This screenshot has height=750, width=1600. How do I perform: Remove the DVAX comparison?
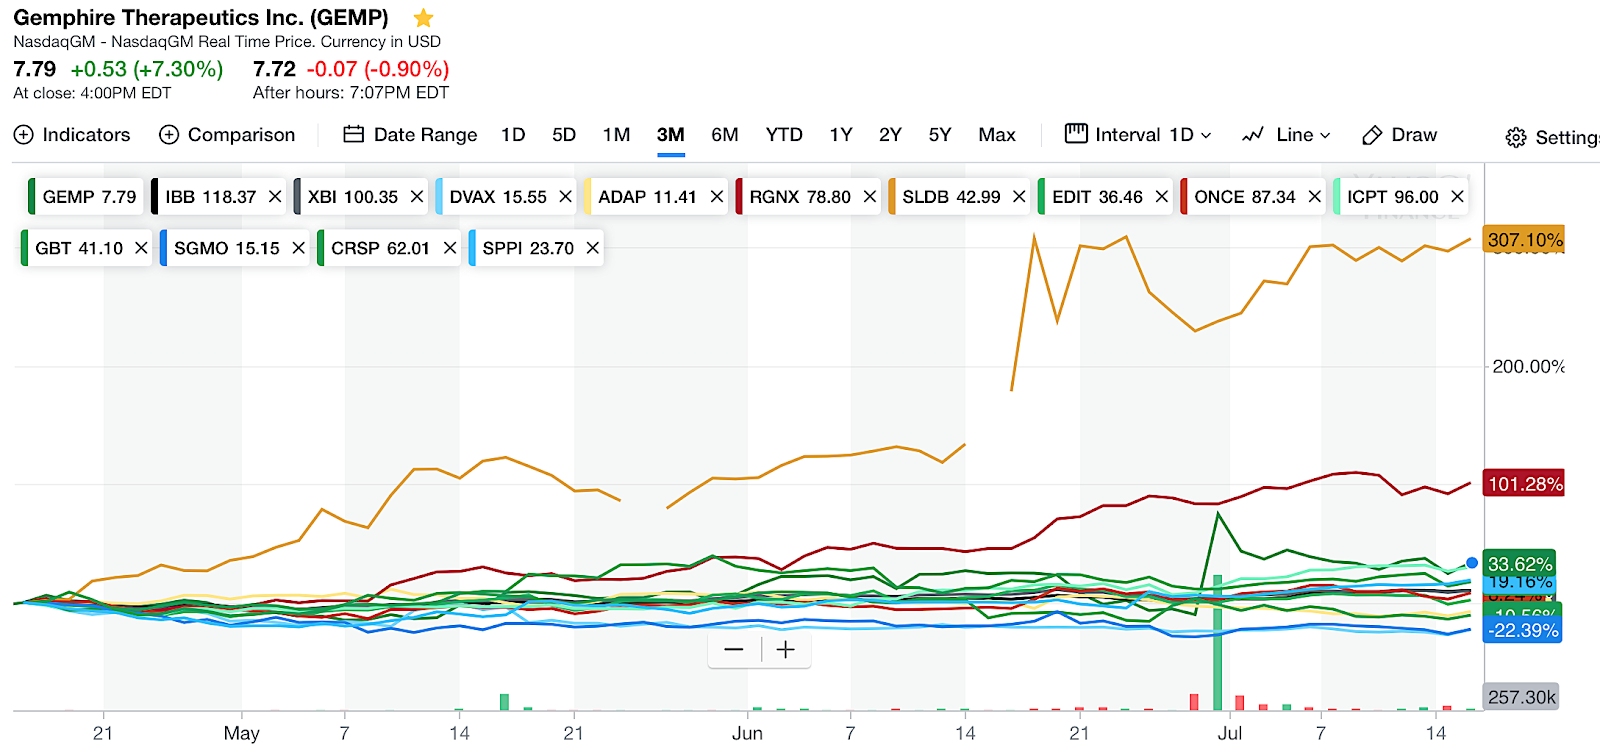(566, 197)
